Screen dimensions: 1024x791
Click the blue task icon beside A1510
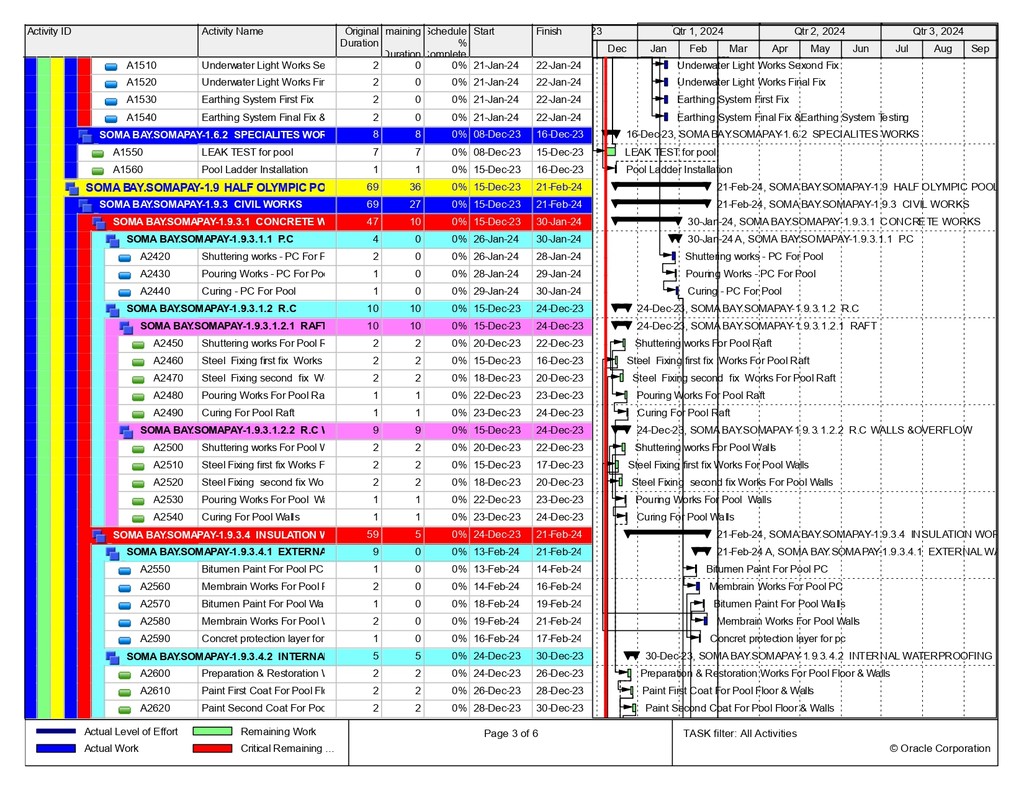(x=111, y=66)
